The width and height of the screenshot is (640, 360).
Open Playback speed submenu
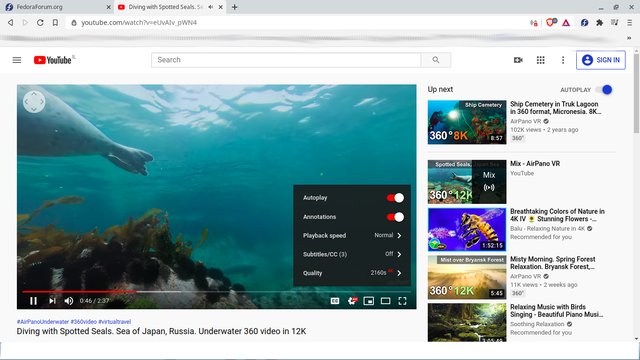pos(352,236)
